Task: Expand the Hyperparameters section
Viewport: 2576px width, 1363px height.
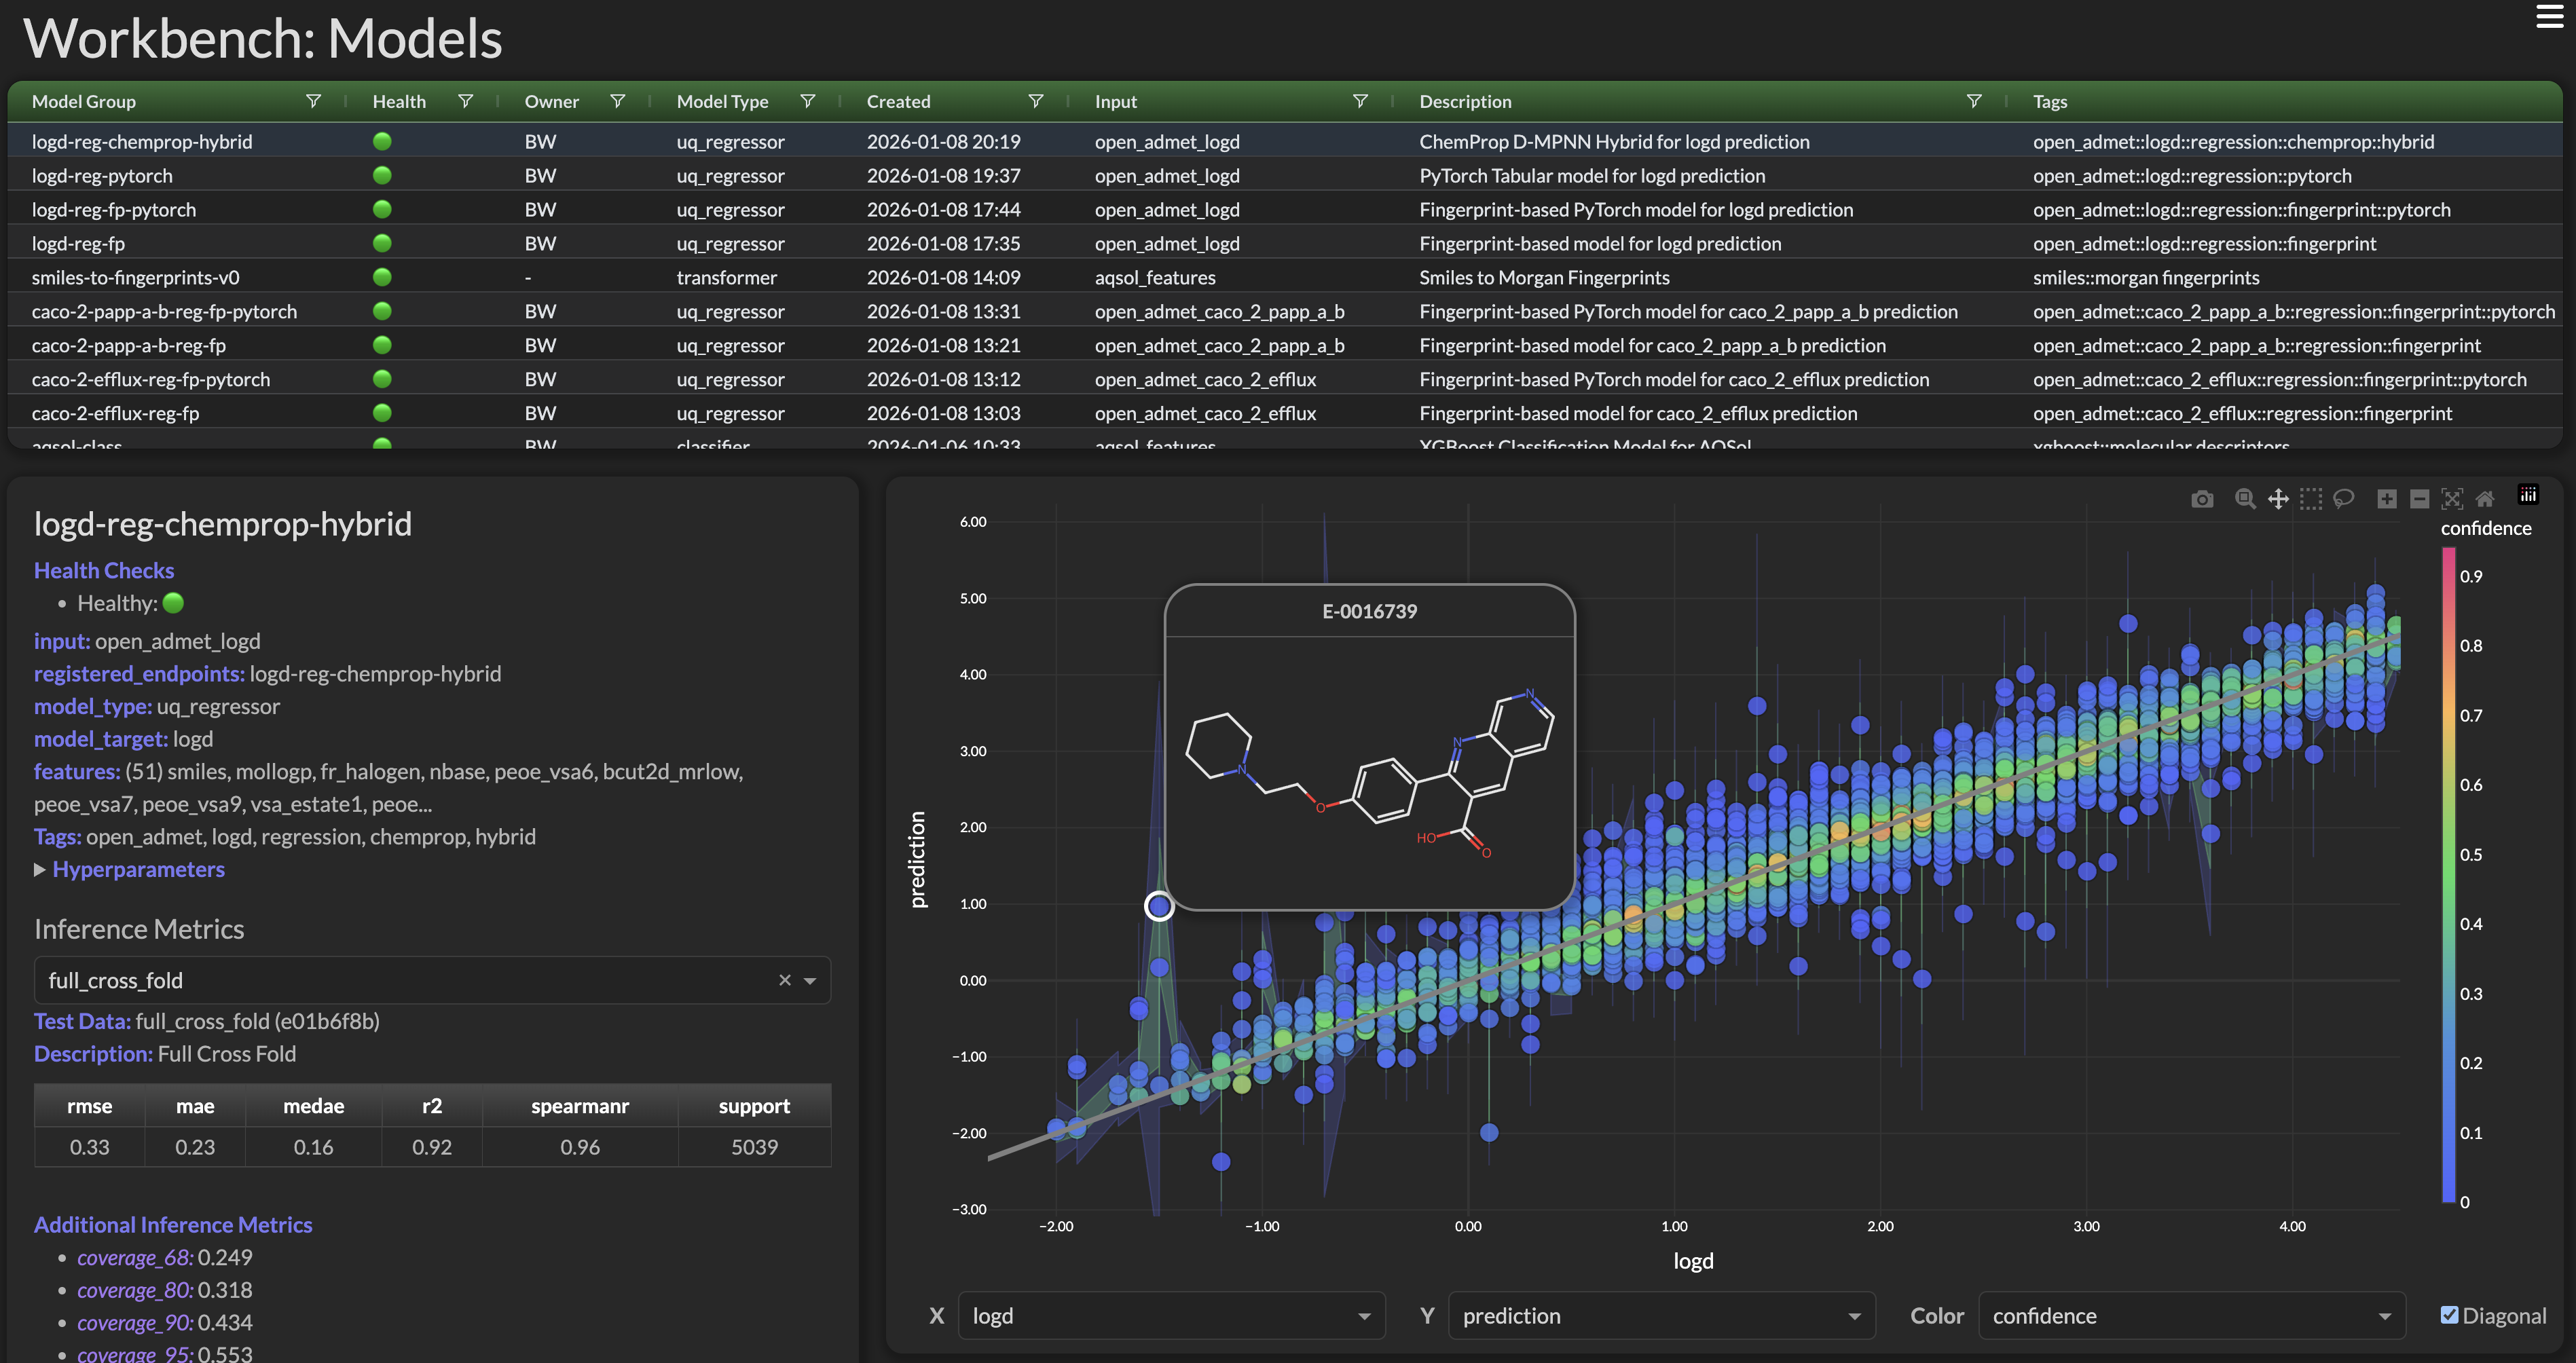Action: (138, 869)
